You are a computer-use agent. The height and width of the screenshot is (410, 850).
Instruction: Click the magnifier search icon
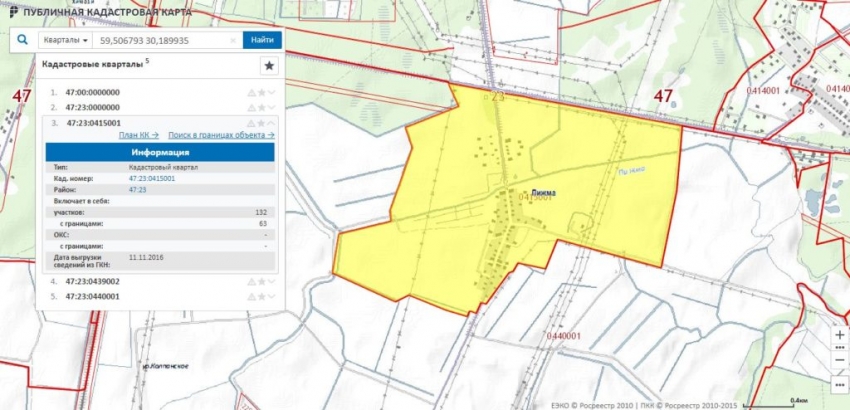click(x=21, y=40)
